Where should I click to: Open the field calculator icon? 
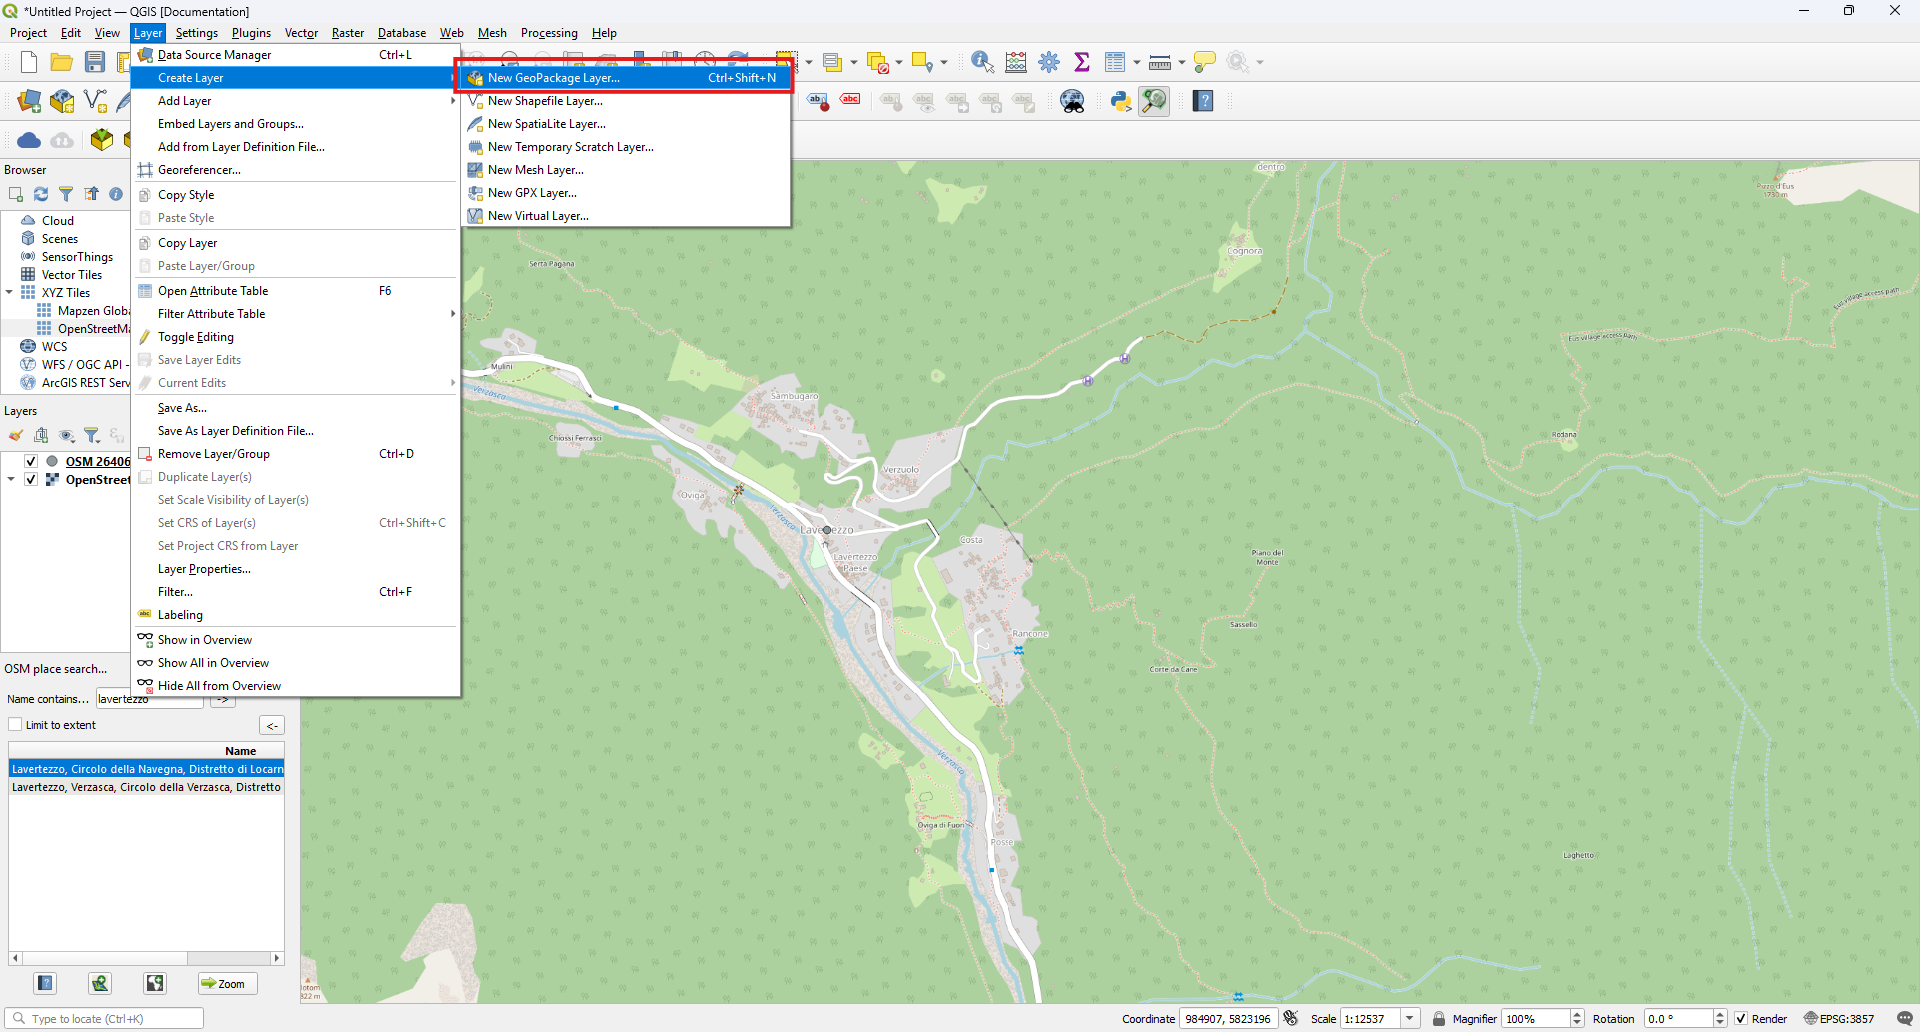[1016, 62]
